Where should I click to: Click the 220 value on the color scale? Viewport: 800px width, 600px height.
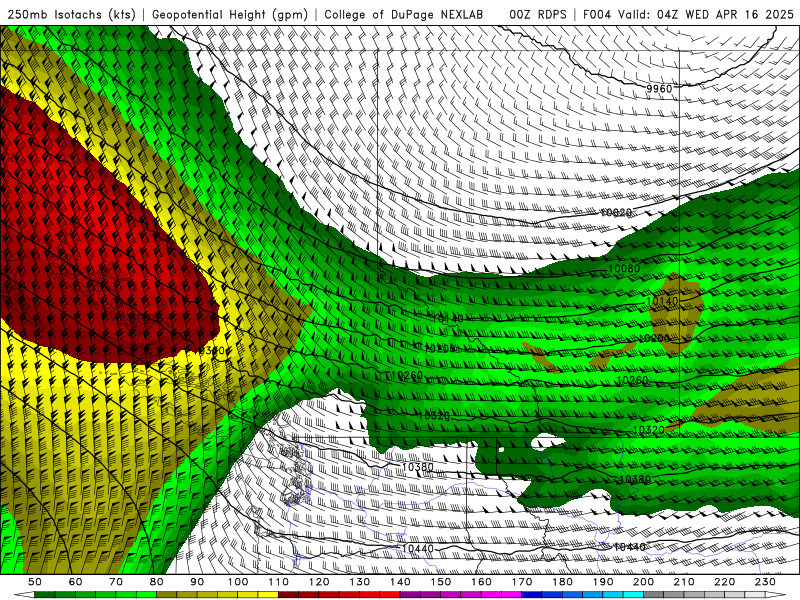click(724, 582)
